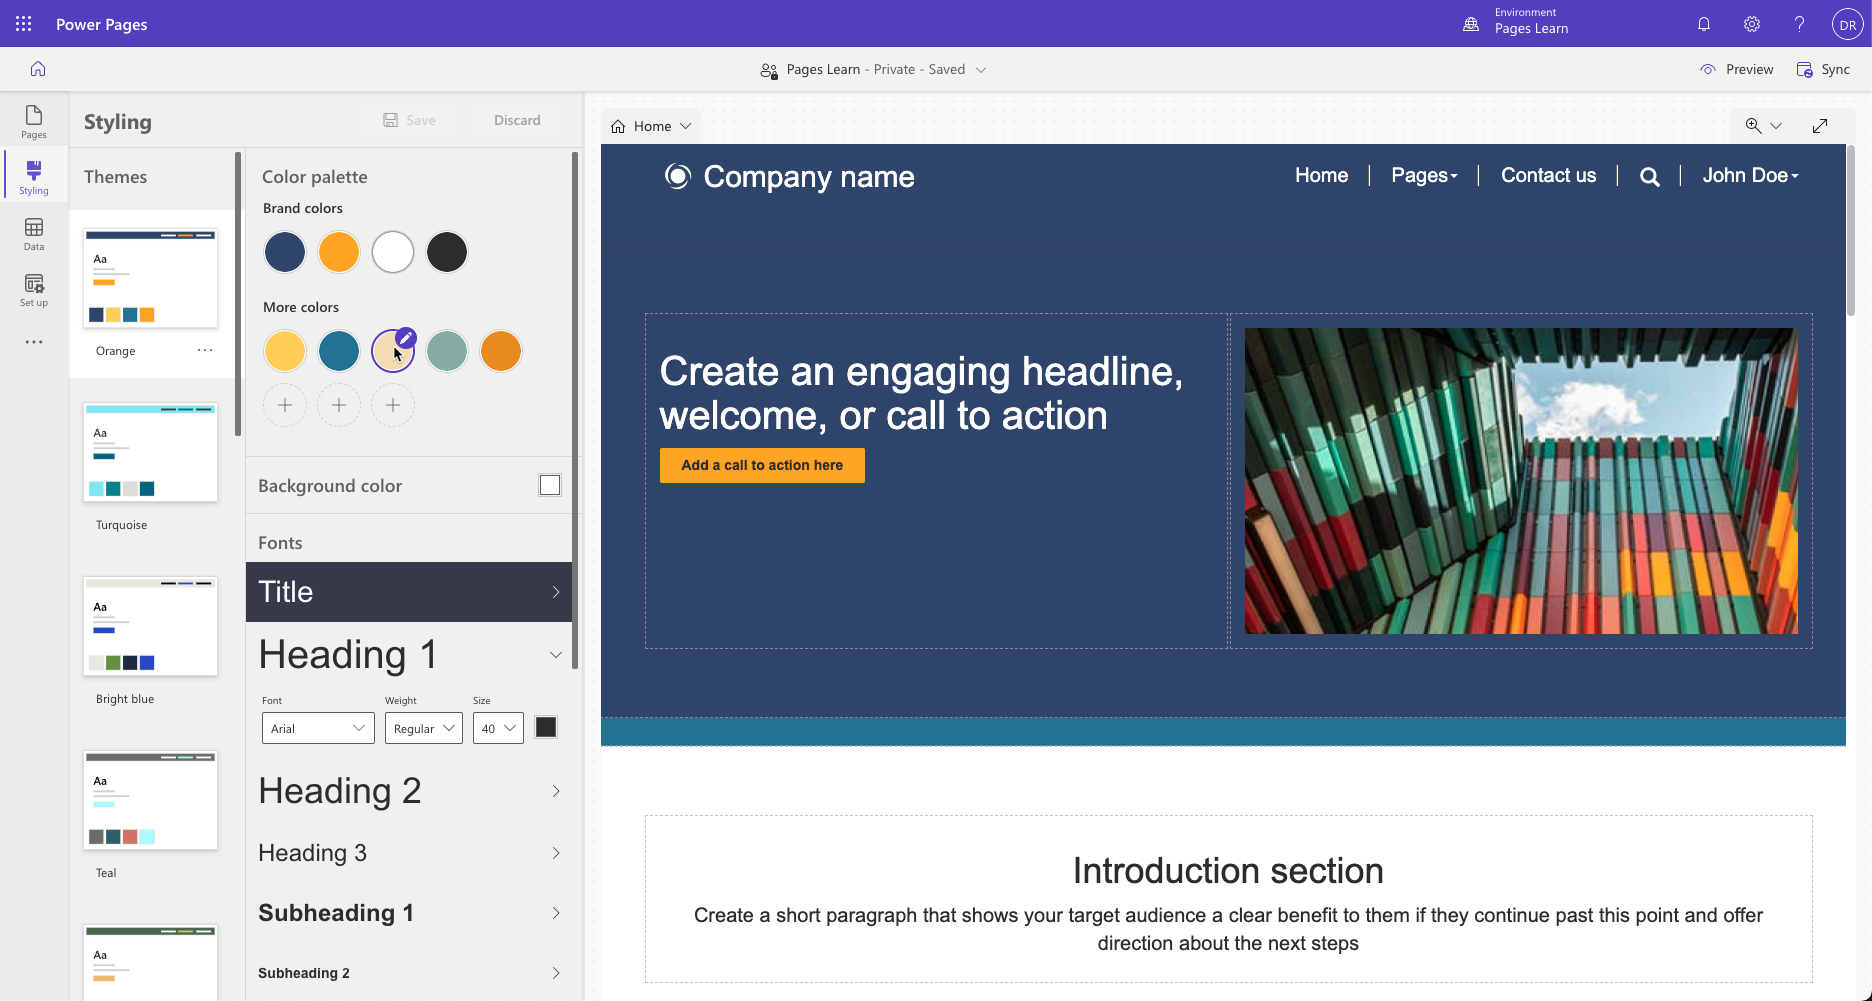
Task: Select the yellow swatch under More colors
Action: point(285,351)
